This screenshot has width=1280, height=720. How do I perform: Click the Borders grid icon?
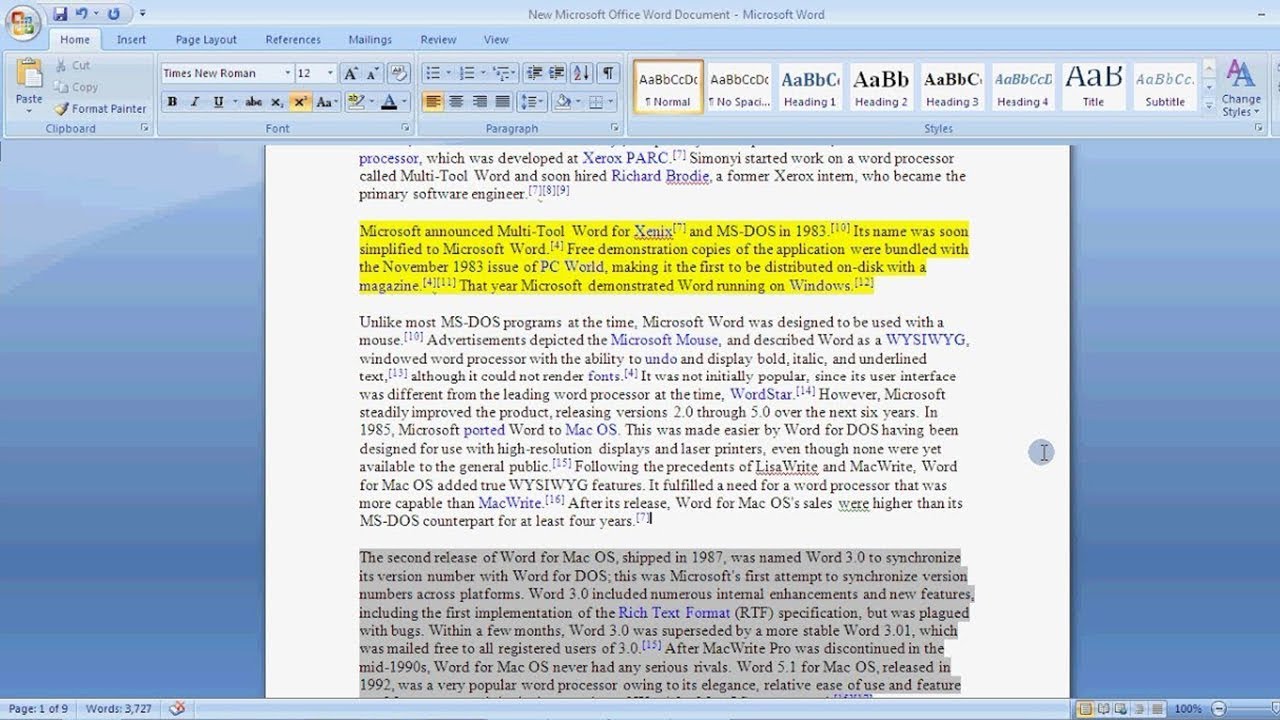(x=597, y=102)
